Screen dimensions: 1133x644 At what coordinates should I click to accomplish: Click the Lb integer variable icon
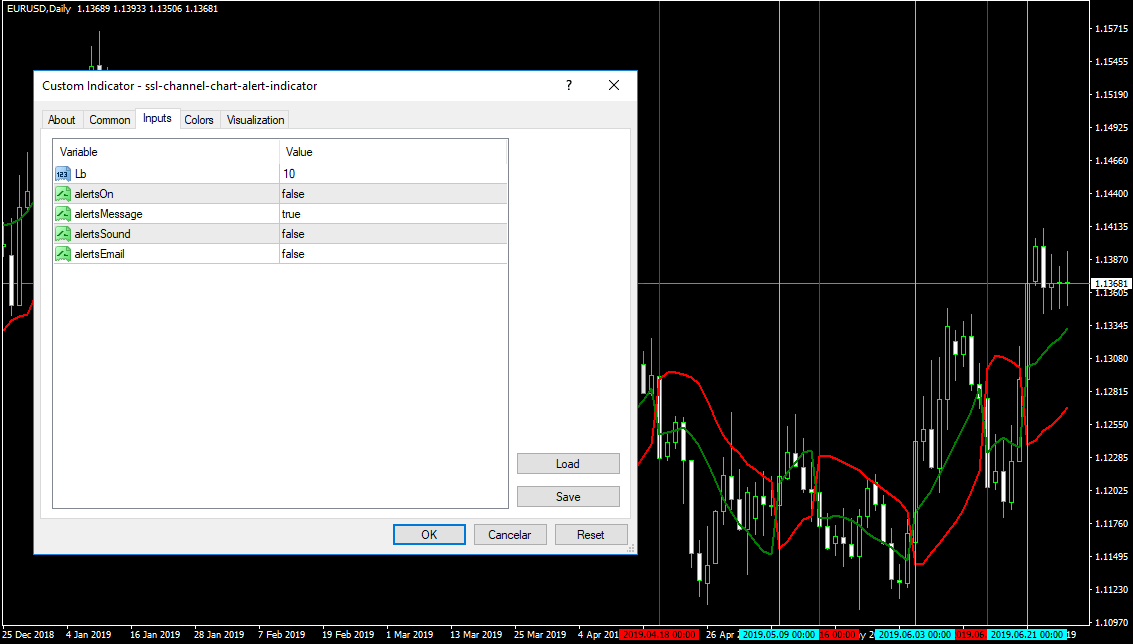63,174
